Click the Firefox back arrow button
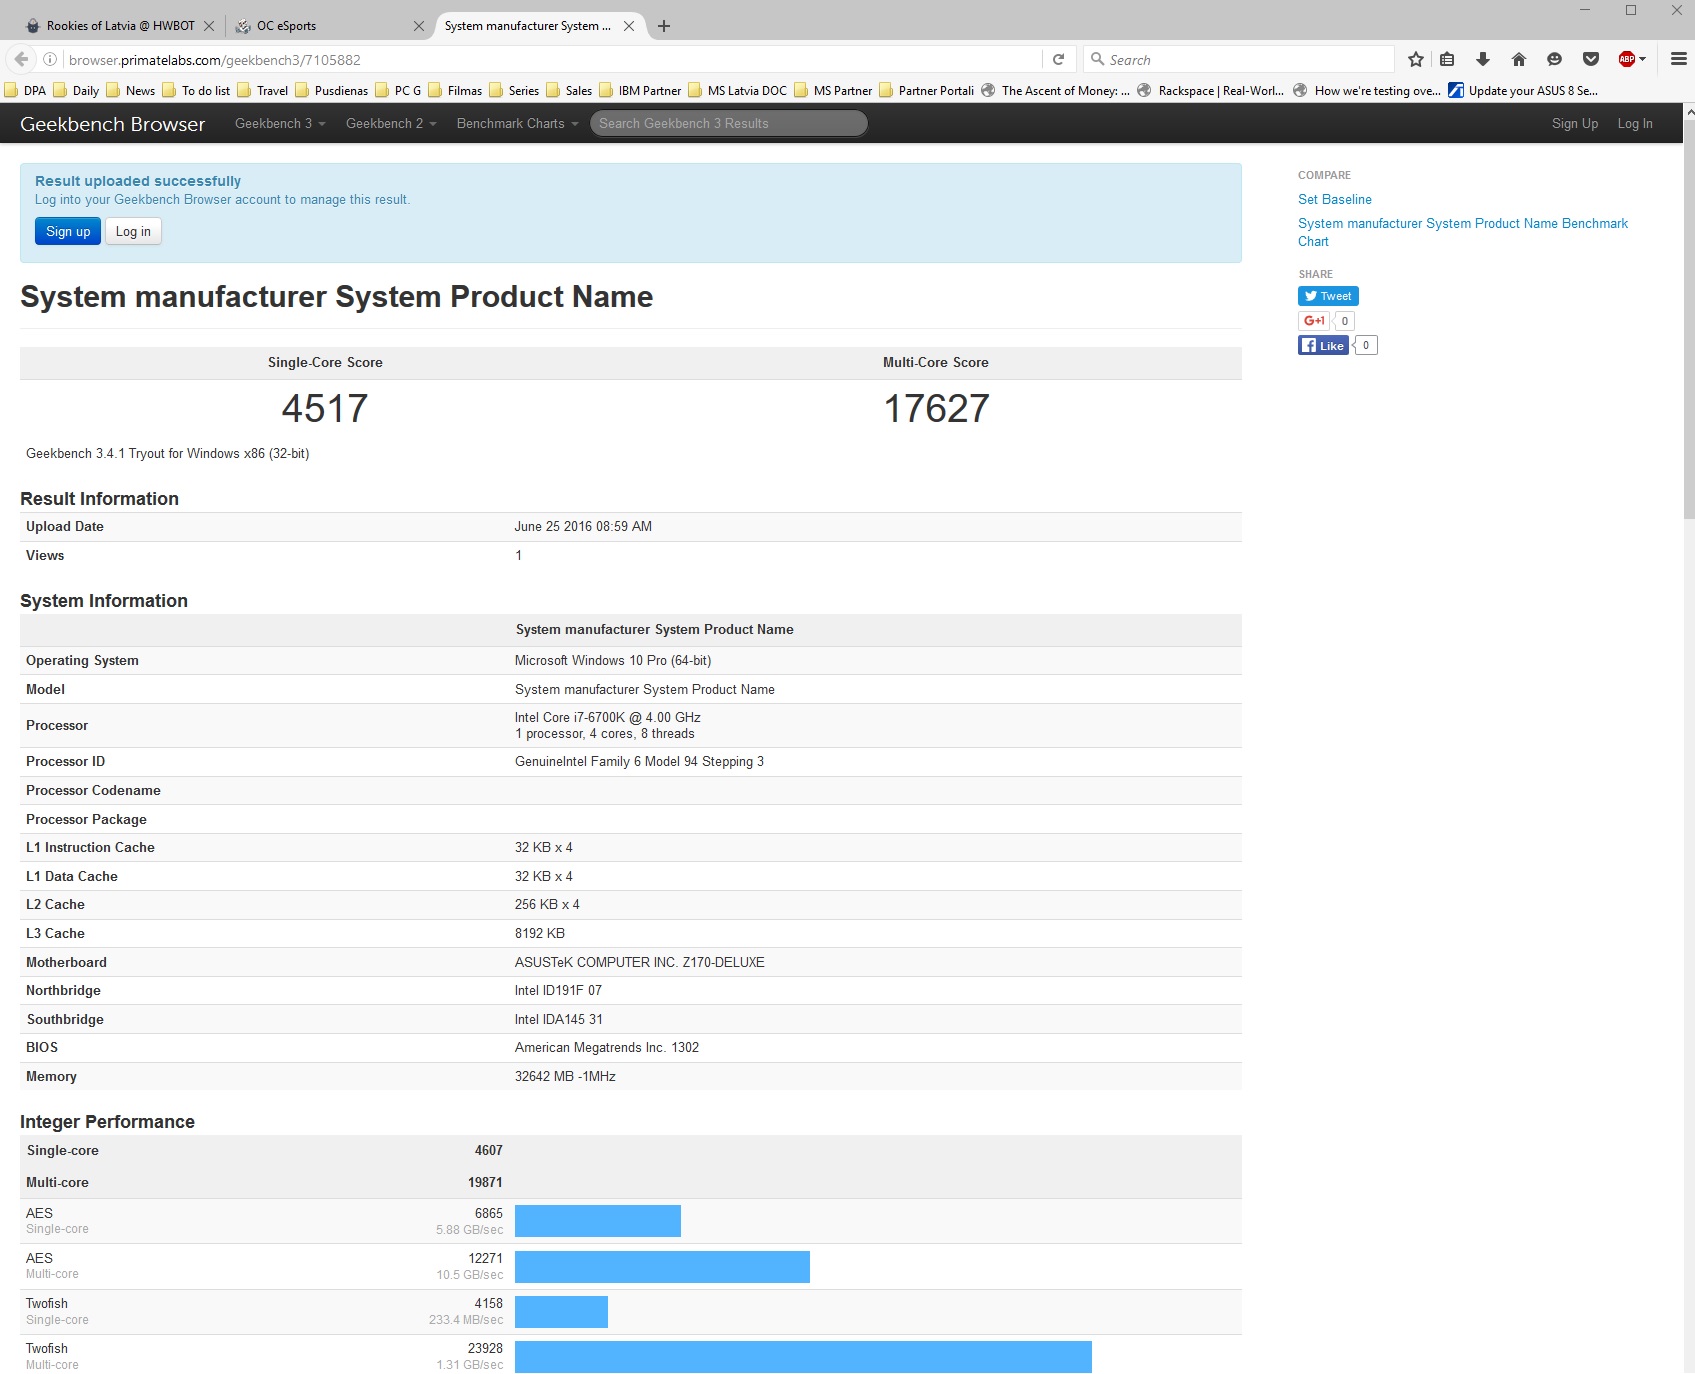The height and width of the screenshot is (1374, 1695). tap(21, 59)
